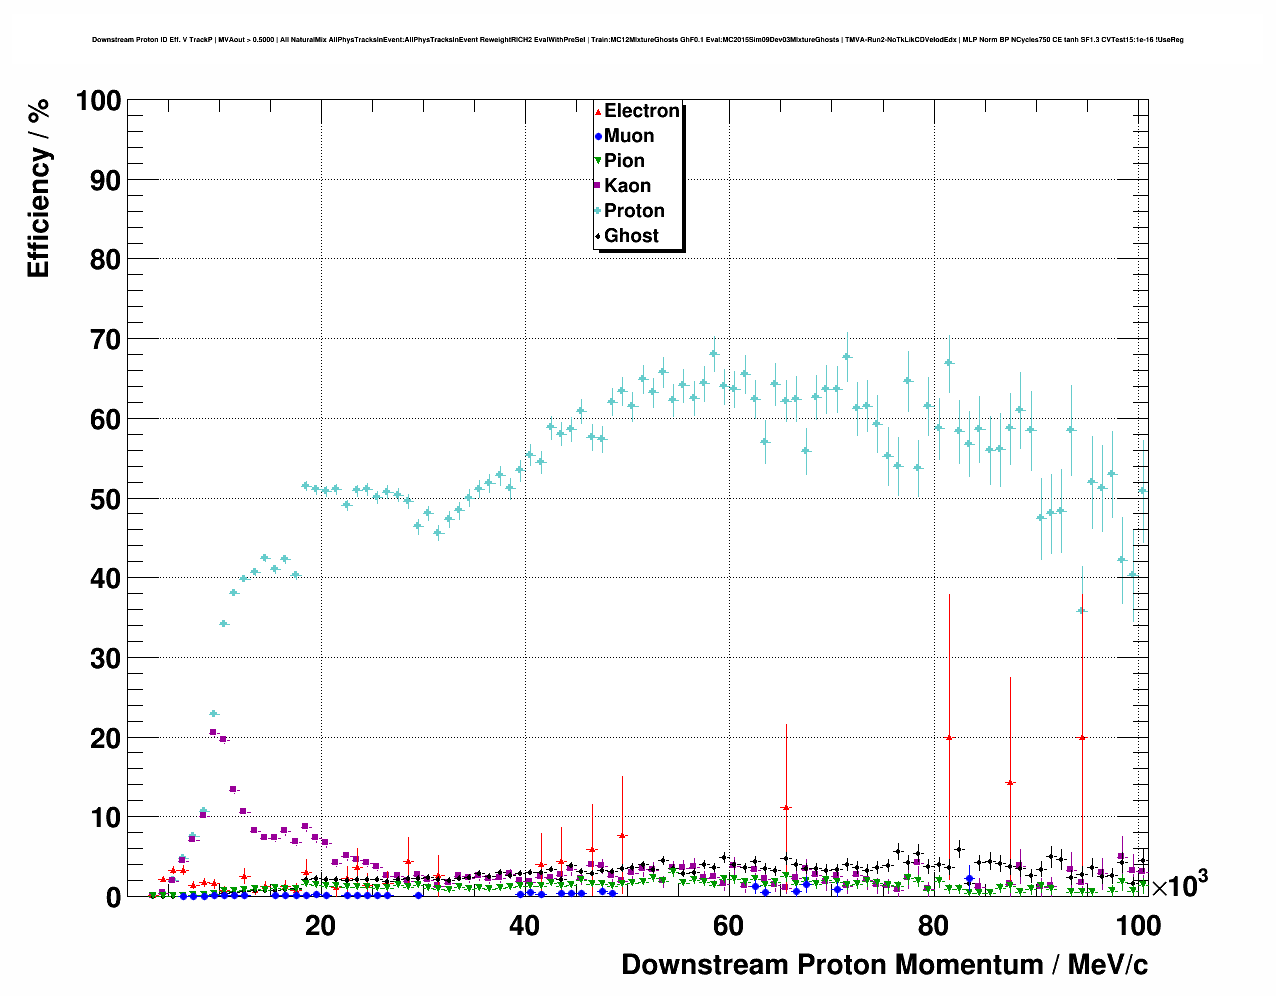Click the "Proton" legend label
1276x996 pixels.
click(x=634, y=211)
